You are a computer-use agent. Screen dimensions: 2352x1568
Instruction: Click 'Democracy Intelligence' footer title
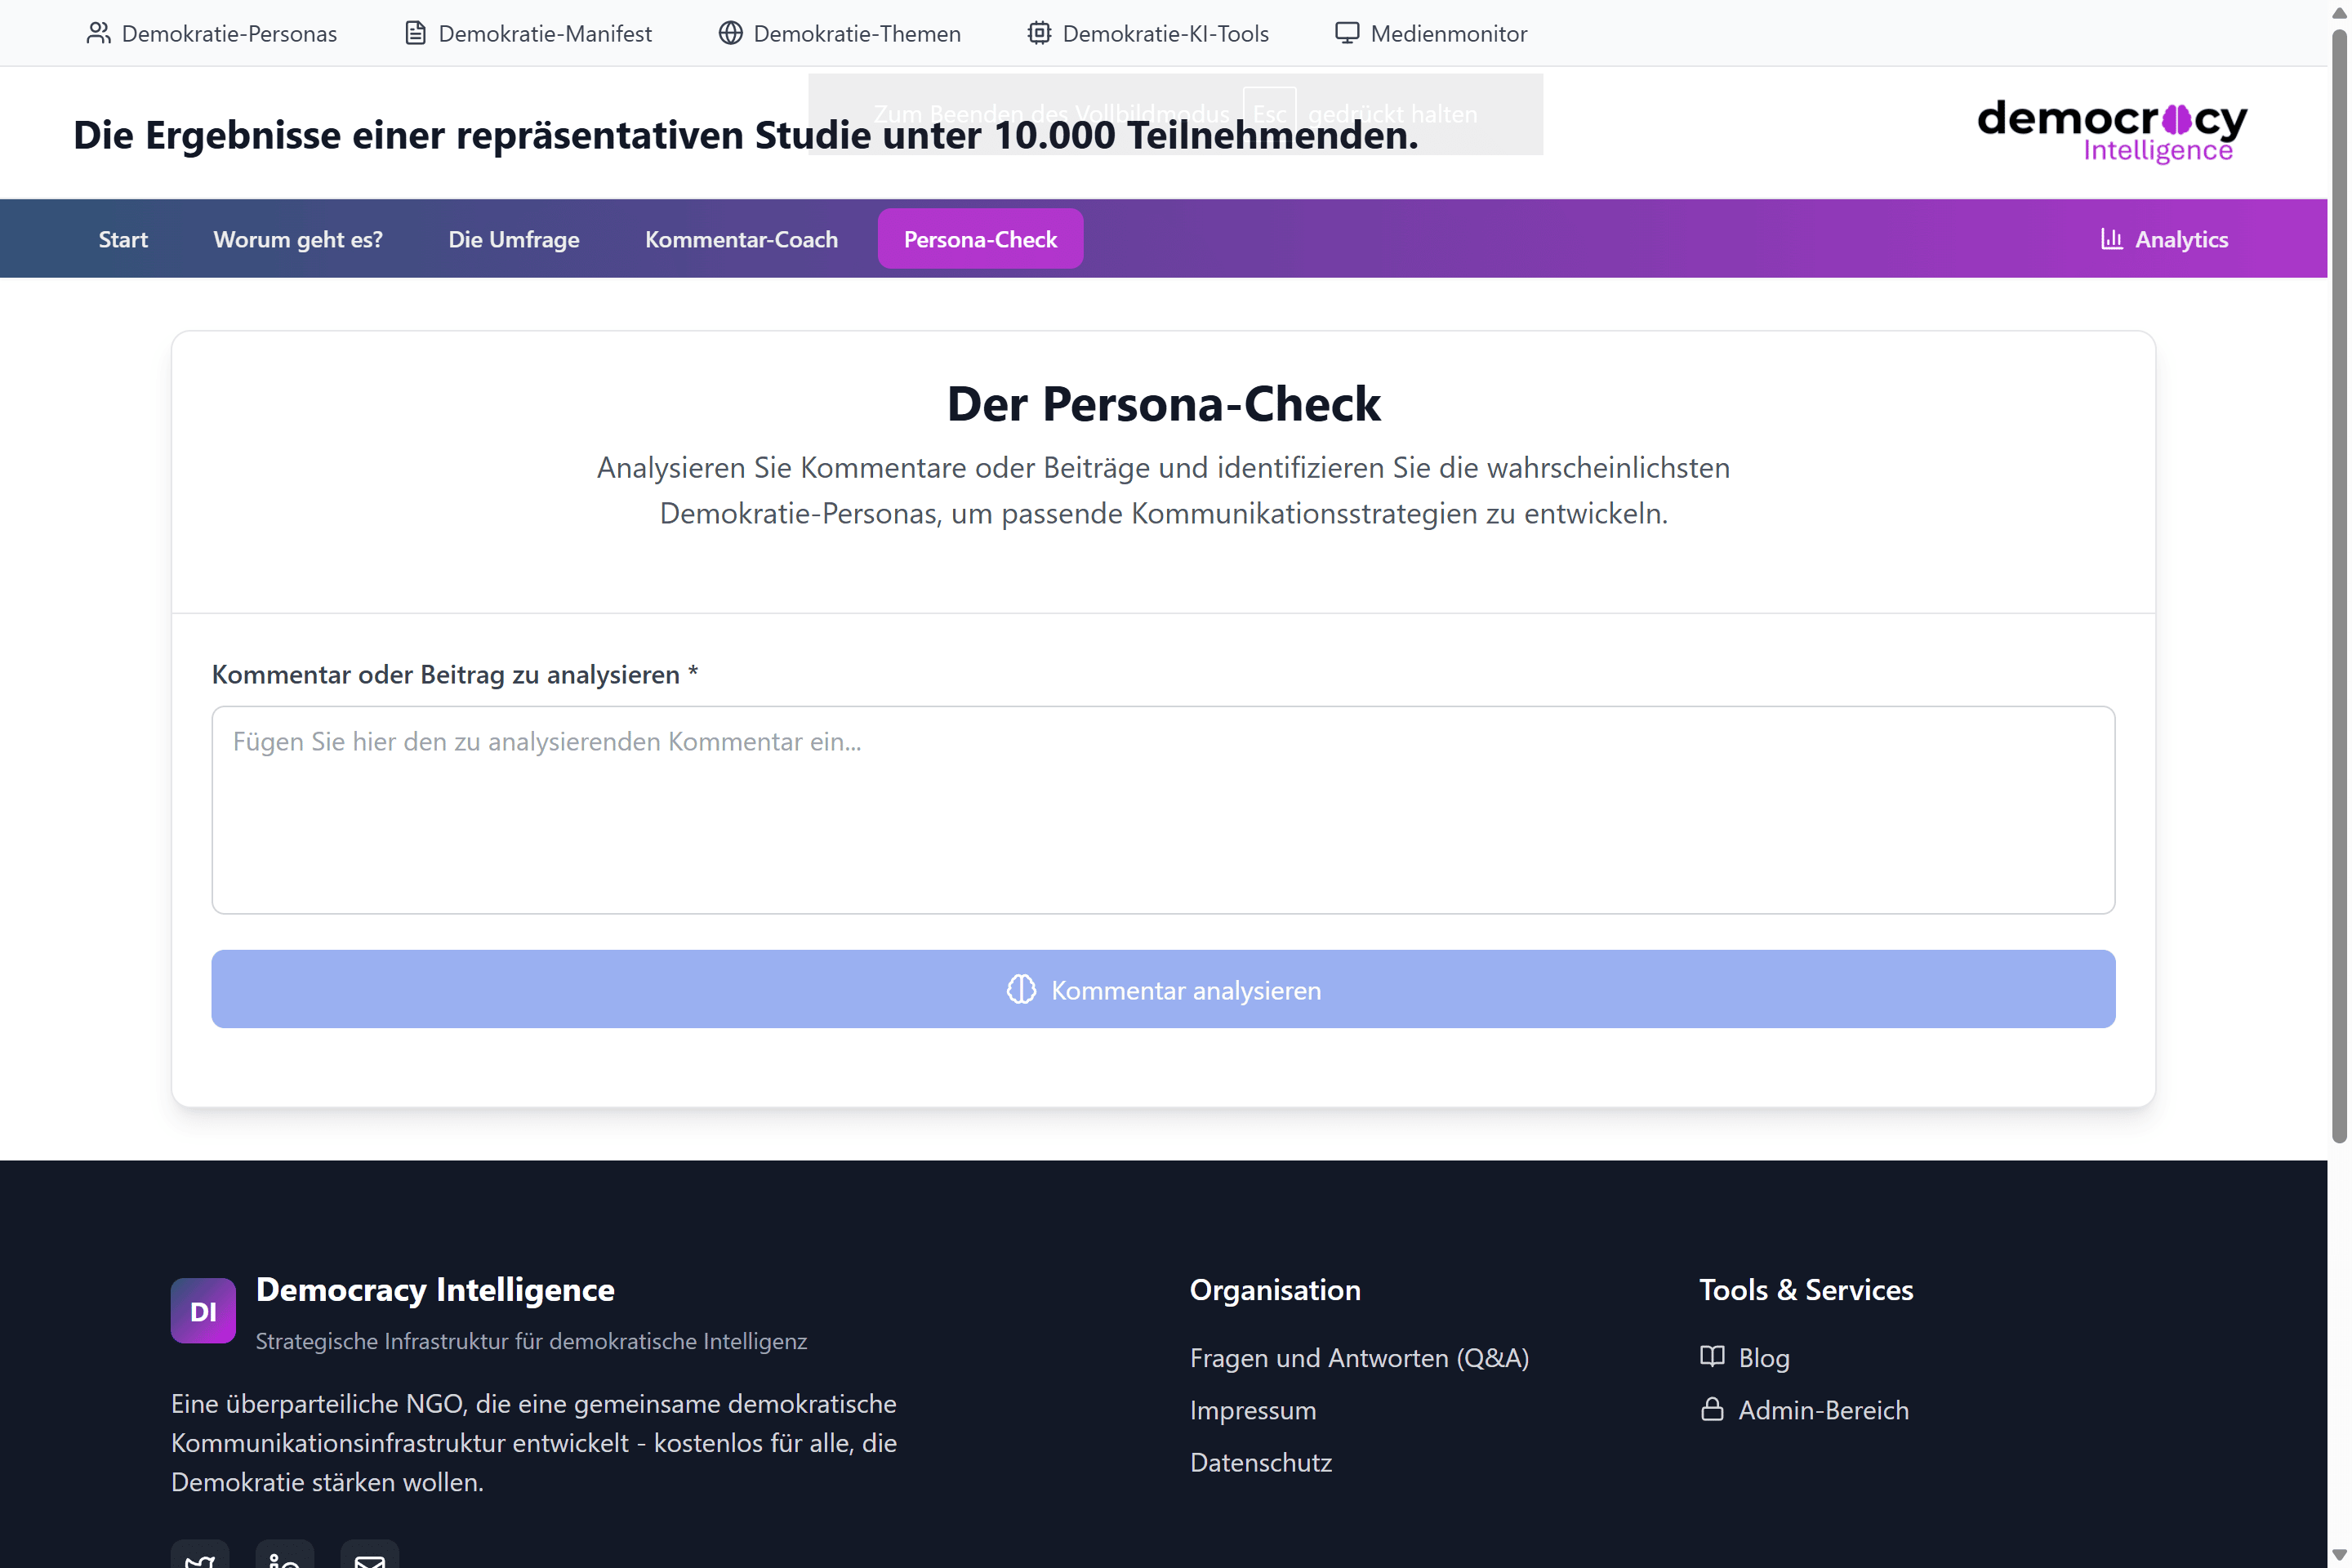[x=435, y=1289]
